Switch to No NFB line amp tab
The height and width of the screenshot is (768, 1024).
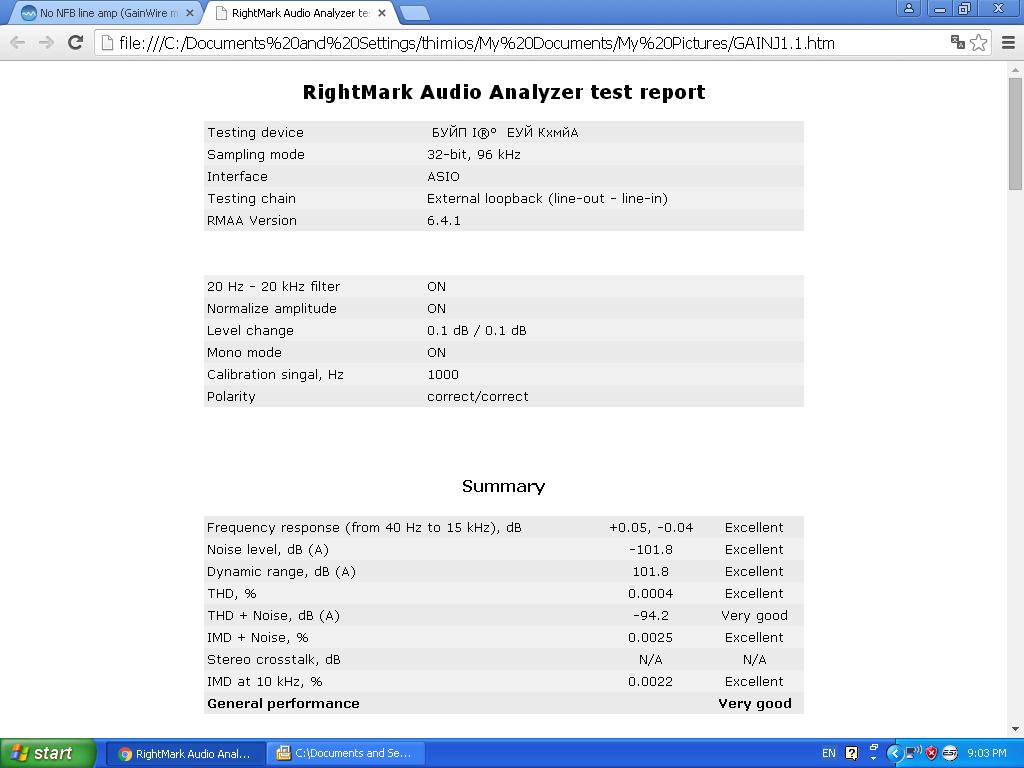[x=108, y=13]
